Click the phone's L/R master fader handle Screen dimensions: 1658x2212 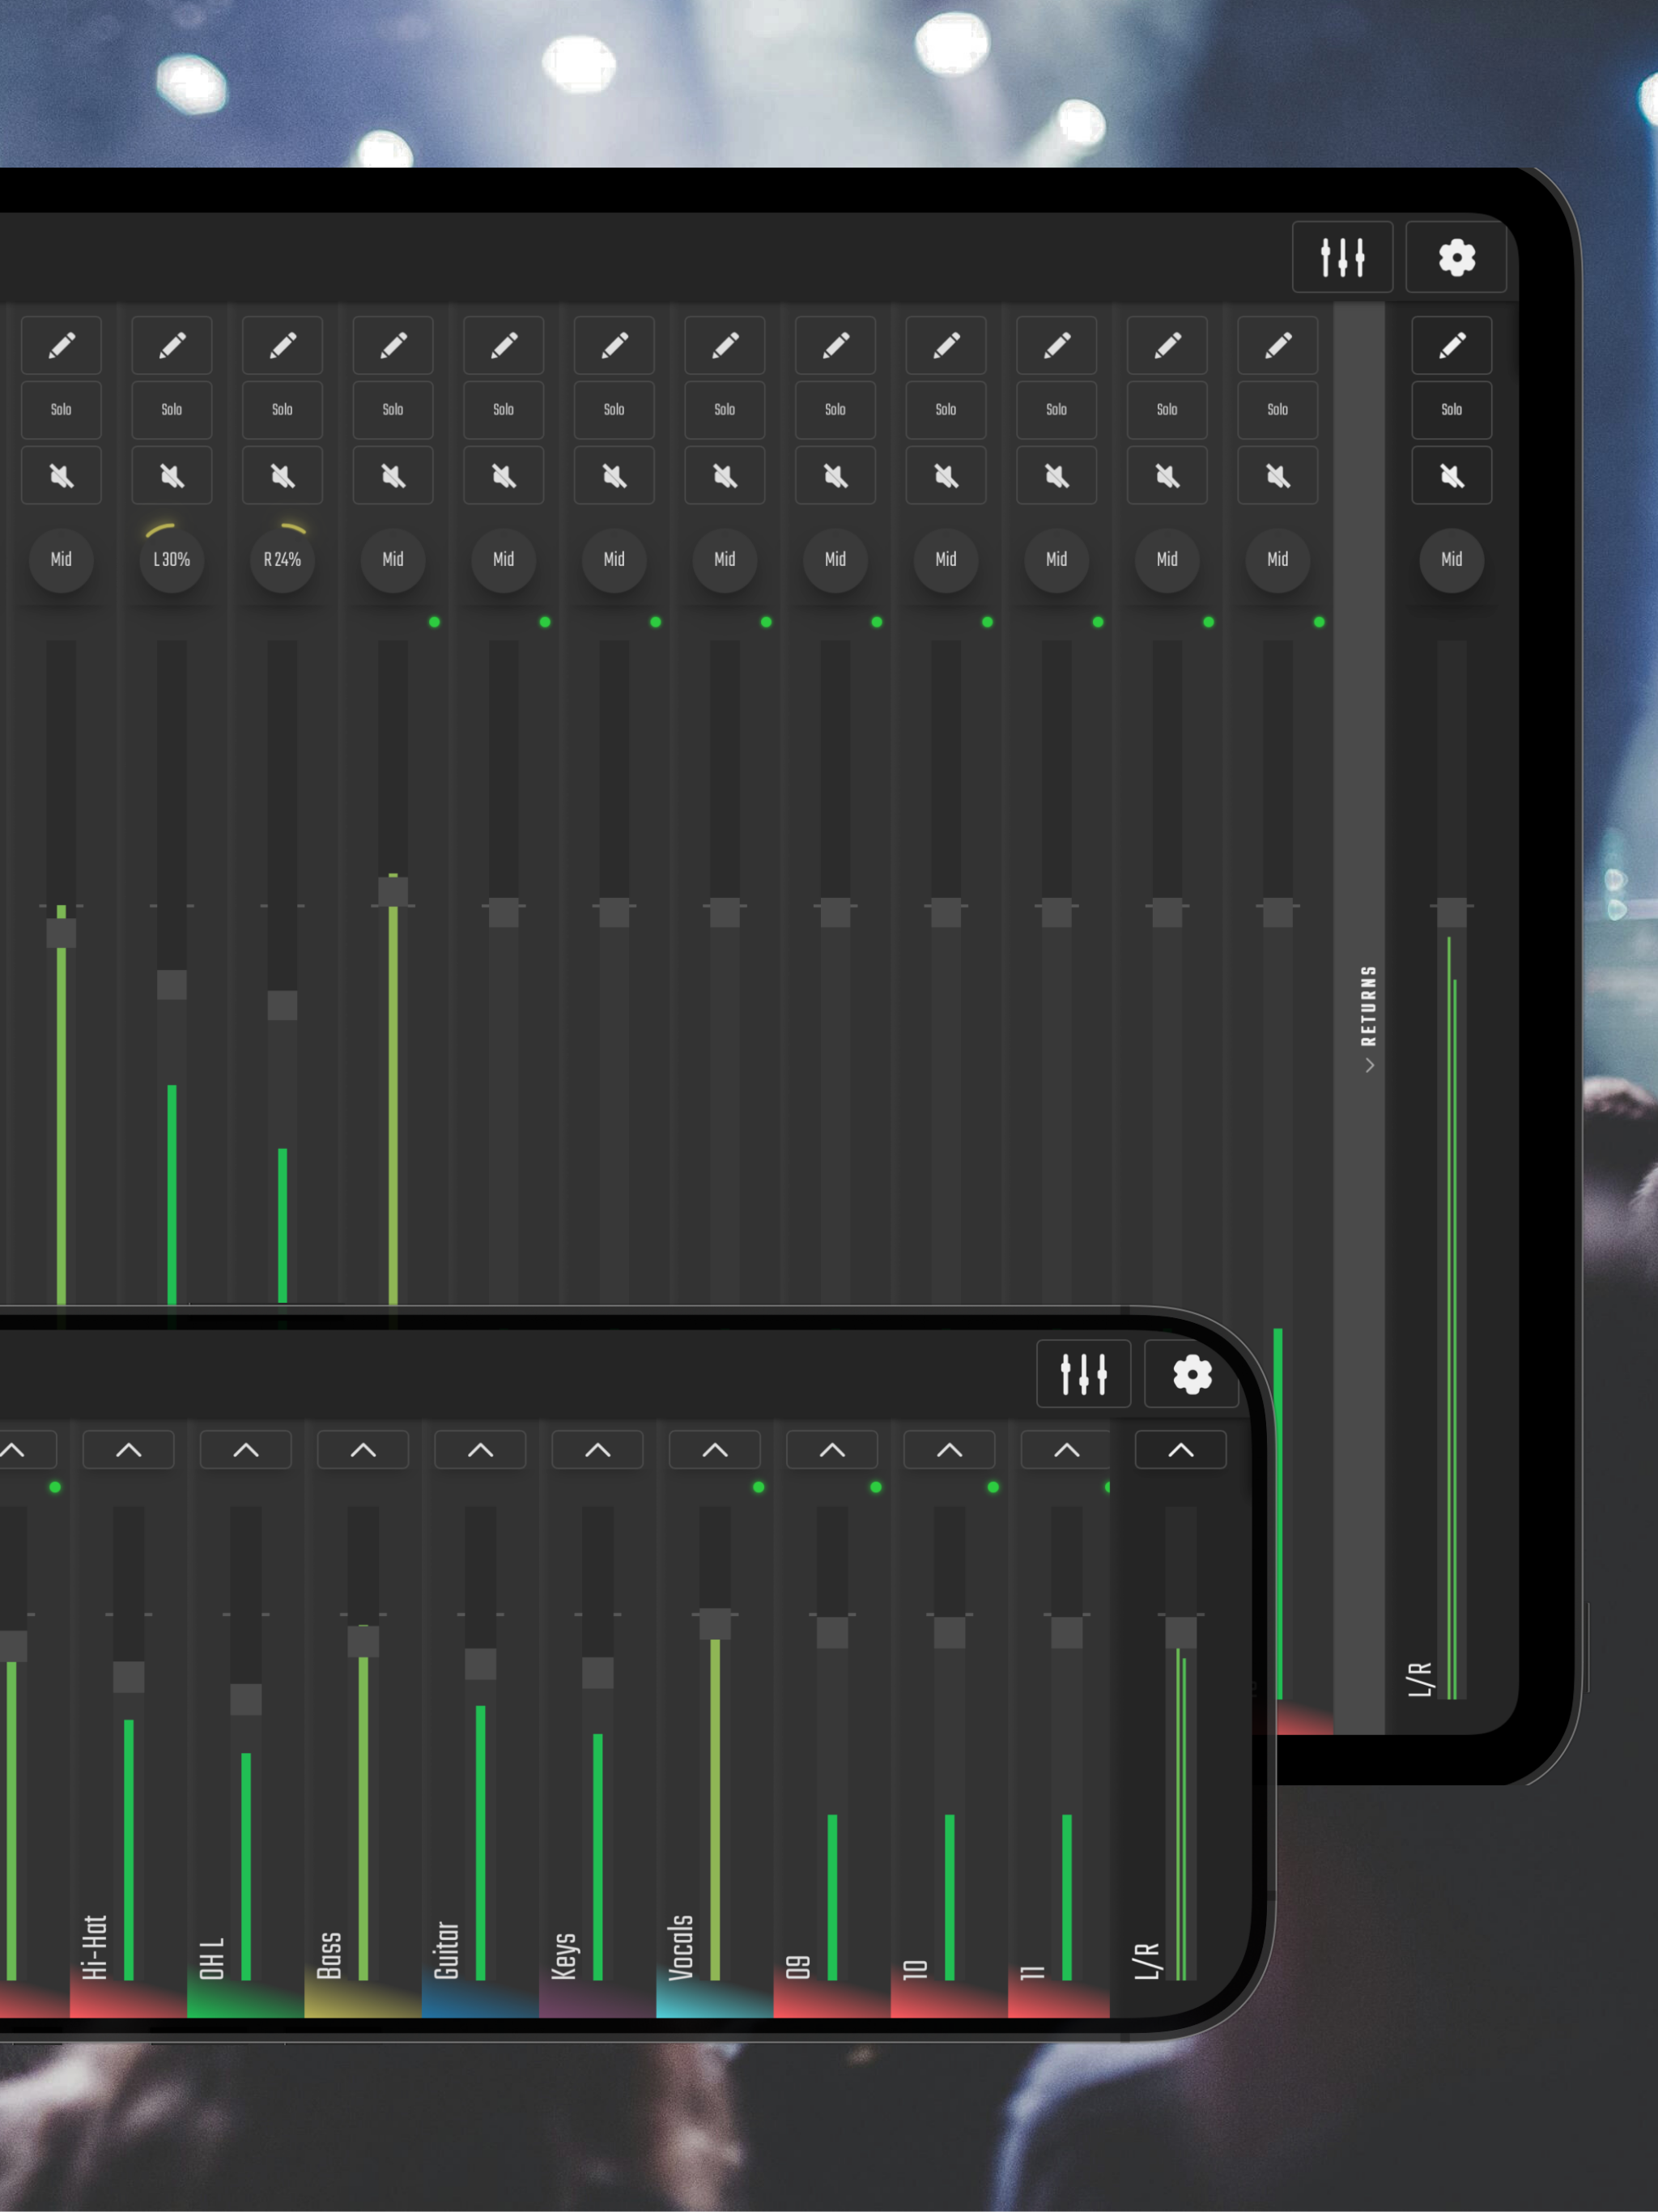coord(1181,1633)
